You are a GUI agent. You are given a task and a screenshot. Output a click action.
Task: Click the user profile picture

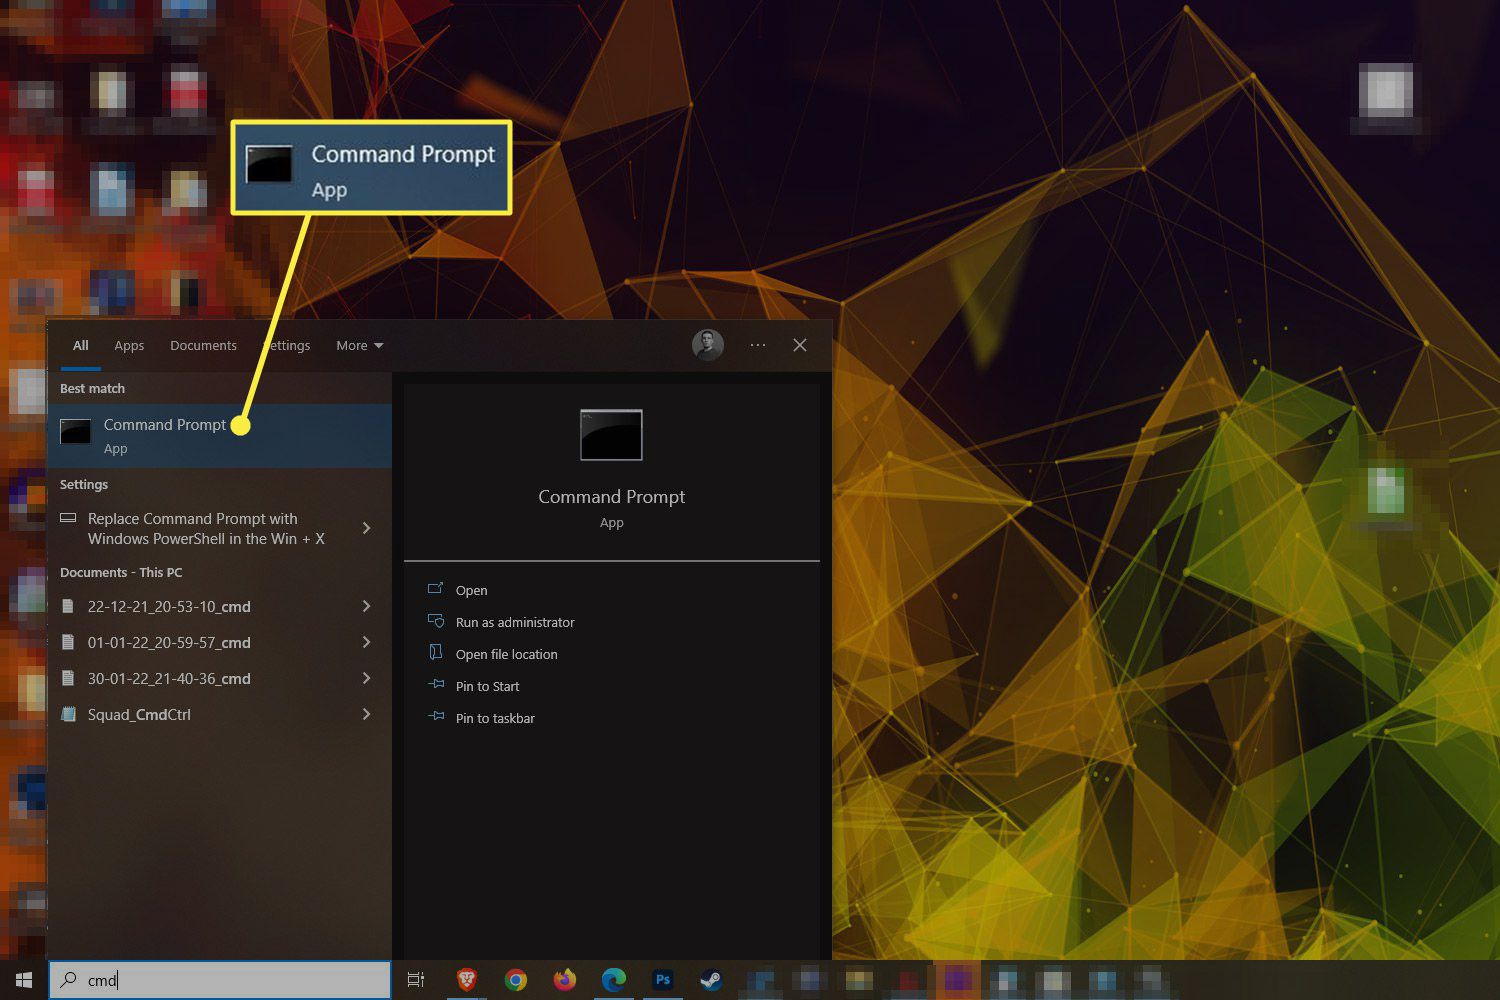click(707, 345)
